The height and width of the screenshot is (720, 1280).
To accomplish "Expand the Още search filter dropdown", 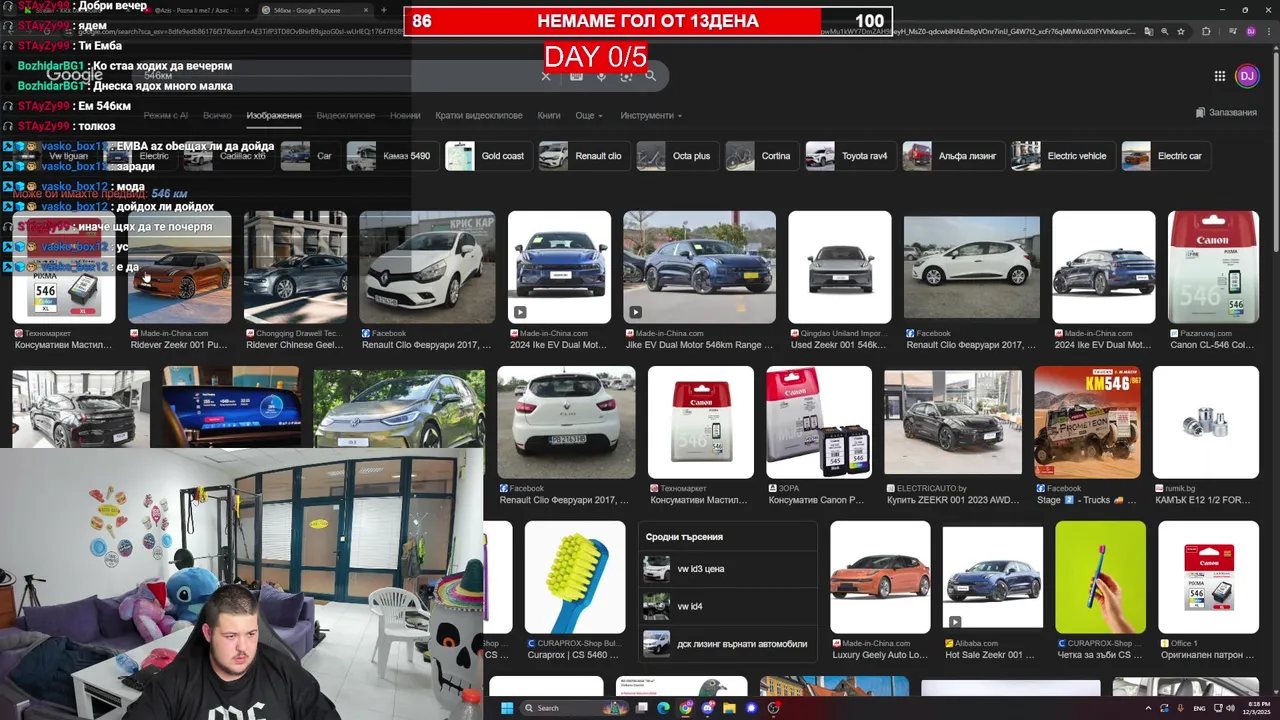I will (x=589, y=115).
